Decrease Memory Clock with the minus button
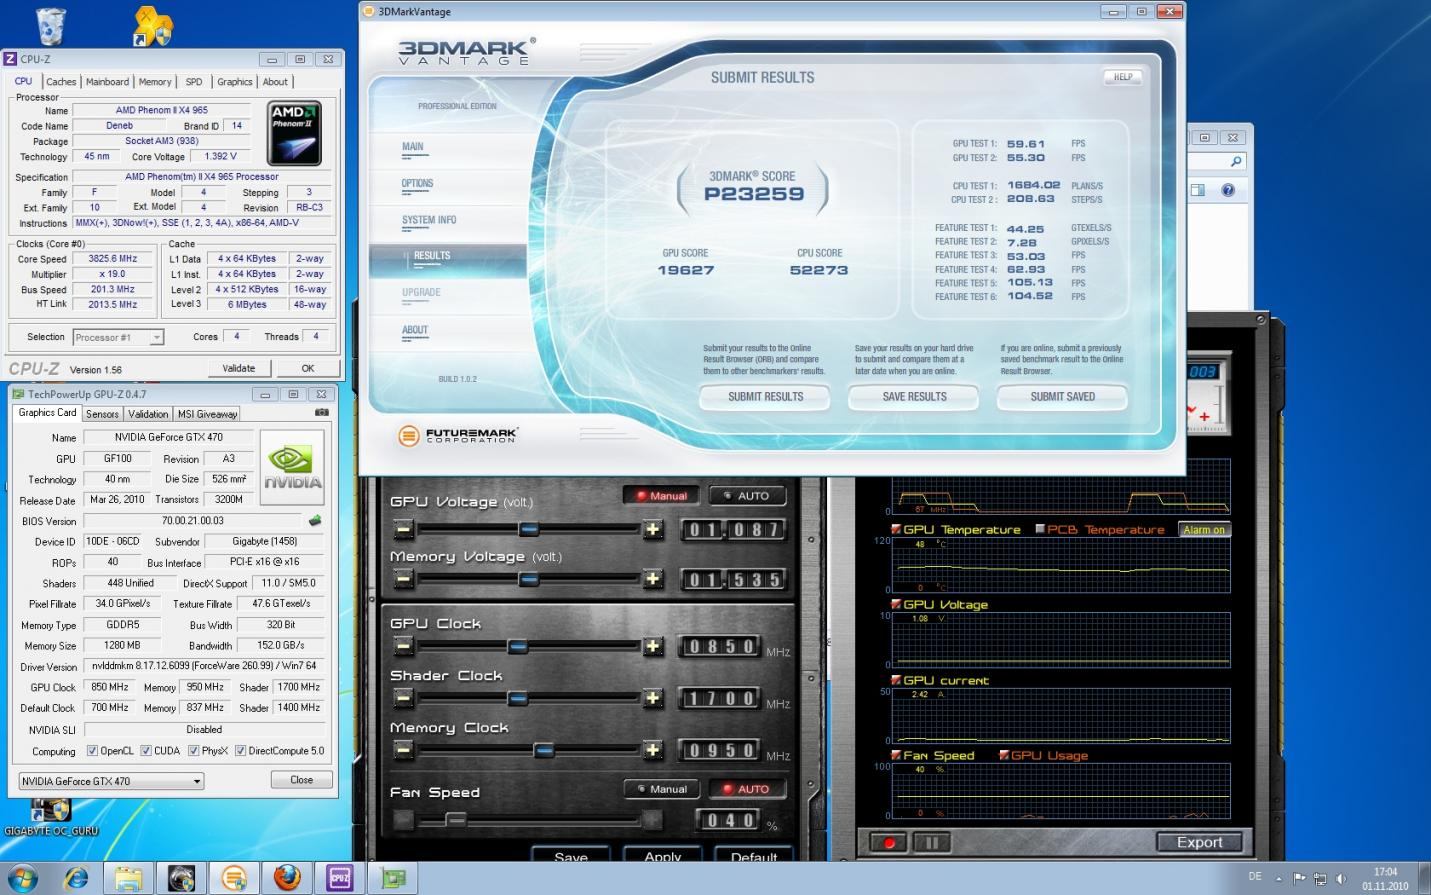 (x=403, y=750)
